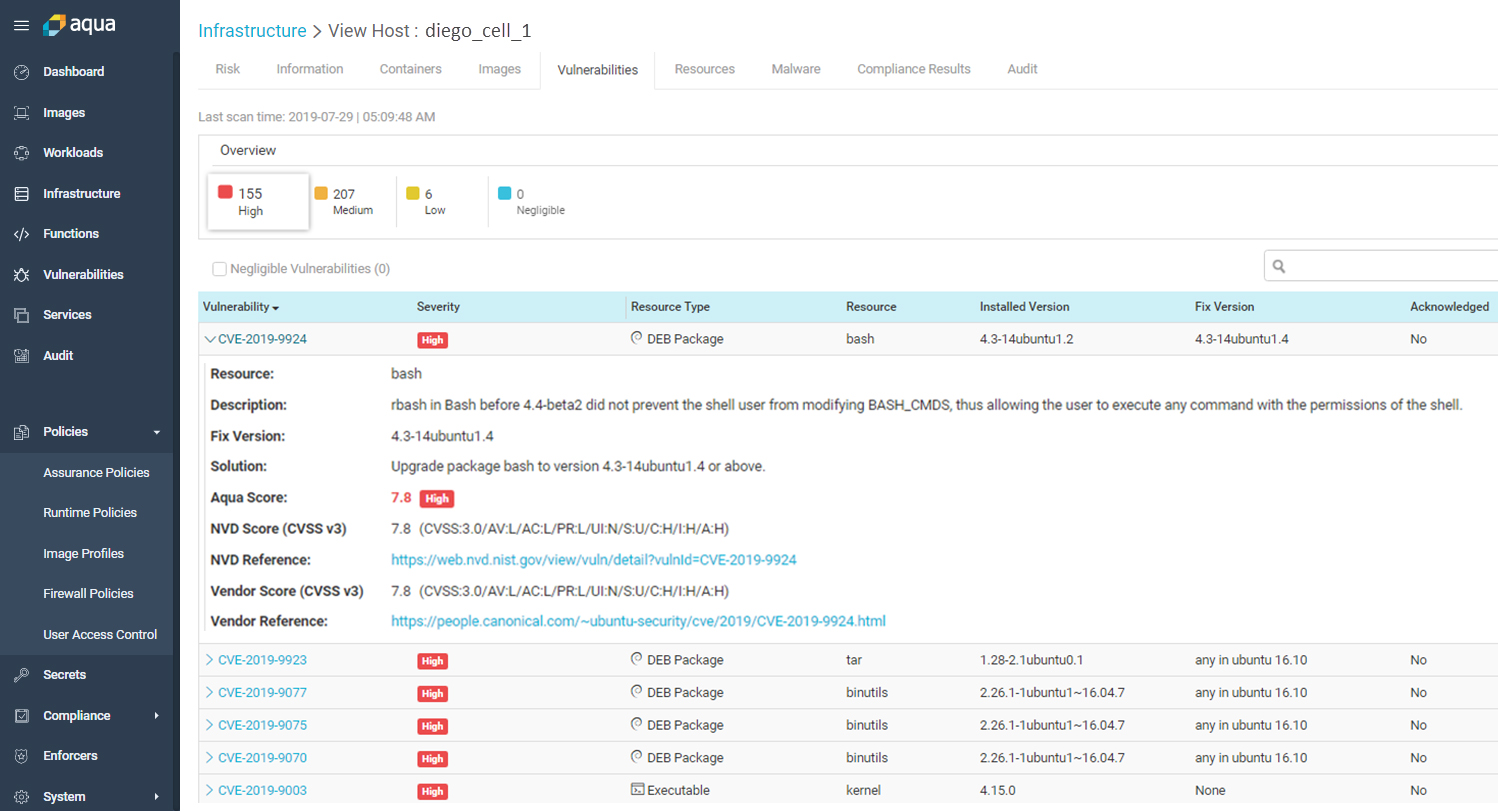Viewport: 1498px width, 811px height.
Task: Click the Enforcers shield icon
Action: click(21, 756)
